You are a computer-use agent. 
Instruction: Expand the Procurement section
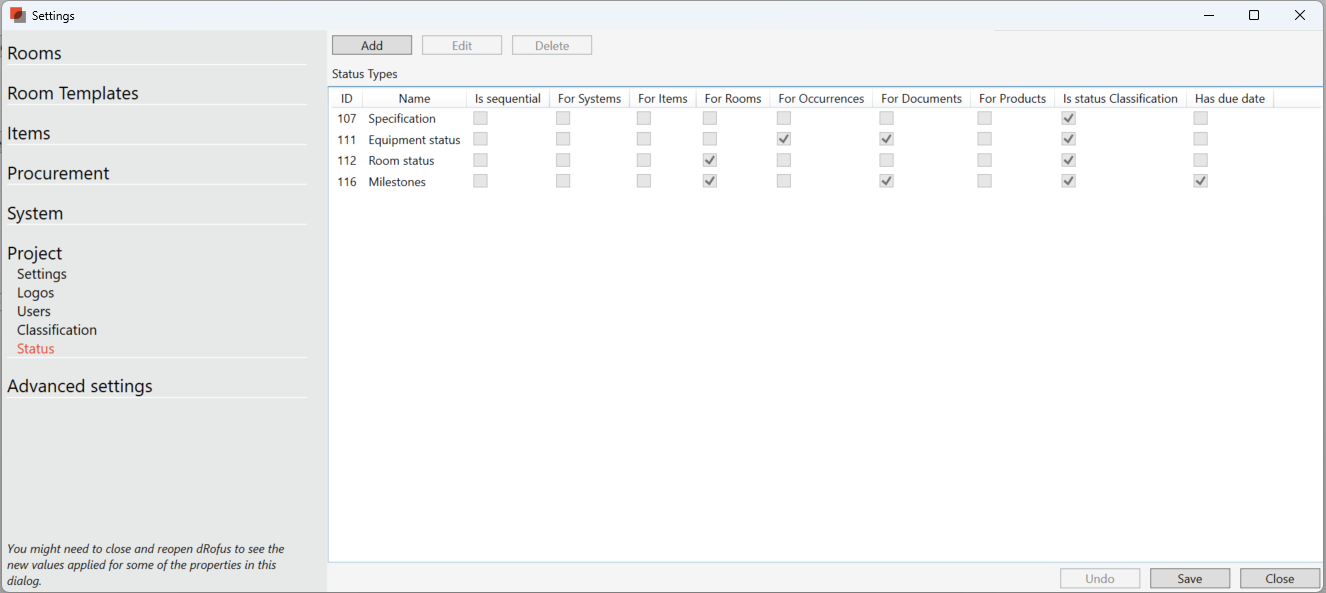pyautogui.click(x=58, y=174)
